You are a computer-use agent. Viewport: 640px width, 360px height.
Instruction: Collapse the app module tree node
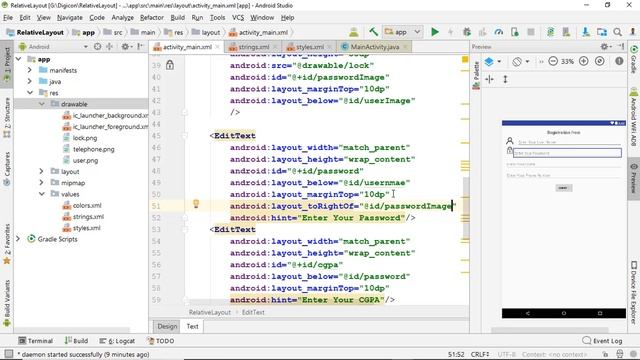19,59
